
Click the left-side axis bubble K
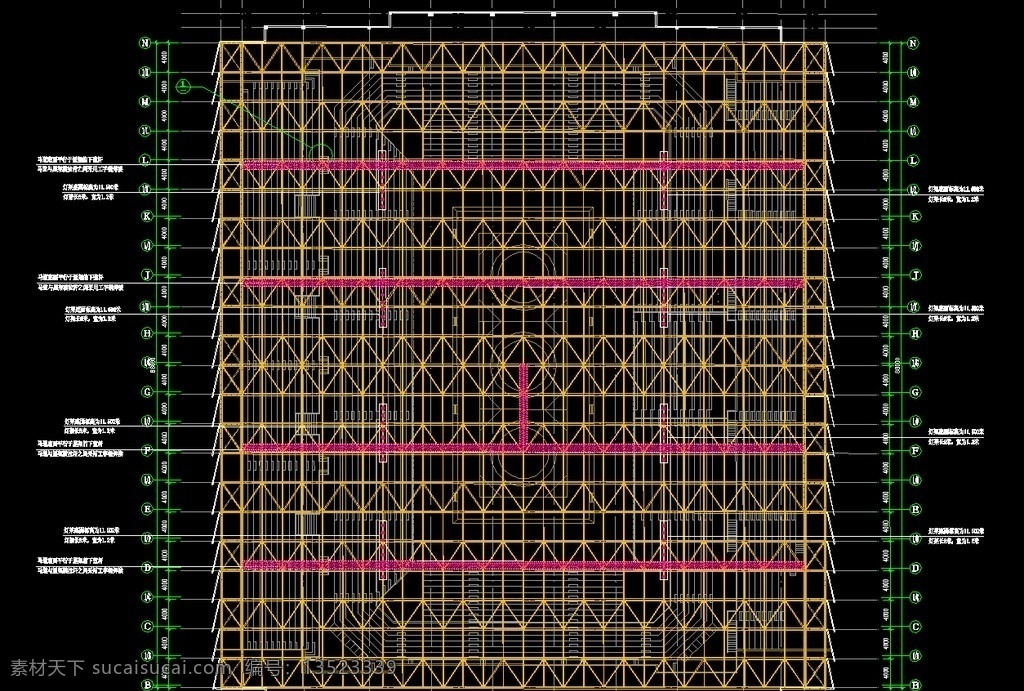[x=146, y=216]
